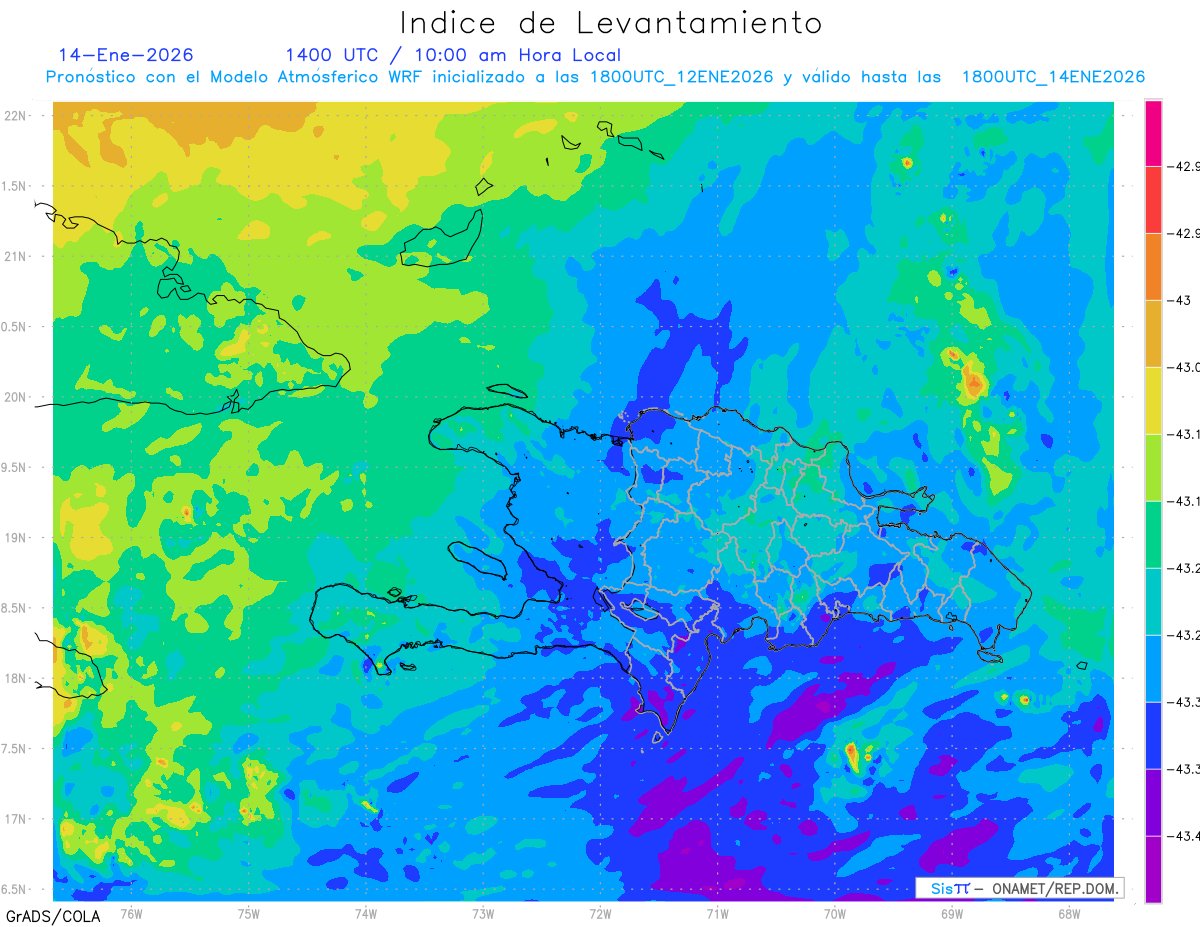Image resolution: width=1200 pixels, height=927 pixels.
Task: Click the time text "1400 UTC / 10:00 am Hora Local"
Action: click(x=453, y=55)
